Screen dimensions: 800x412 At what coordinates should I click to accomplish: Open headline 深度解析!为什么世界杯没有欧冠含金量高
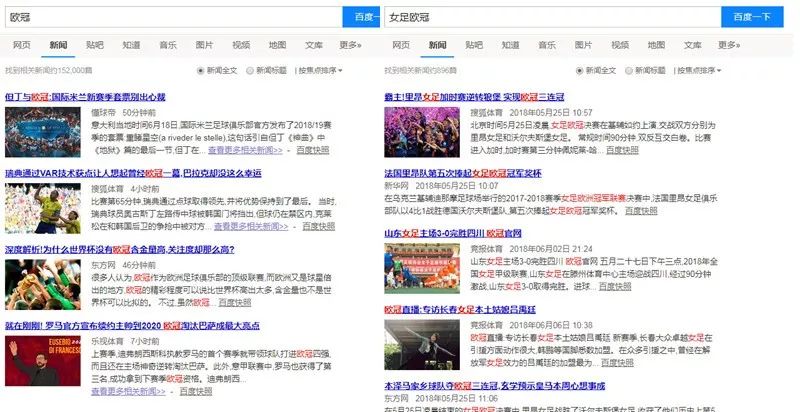(x=120, y=249)
